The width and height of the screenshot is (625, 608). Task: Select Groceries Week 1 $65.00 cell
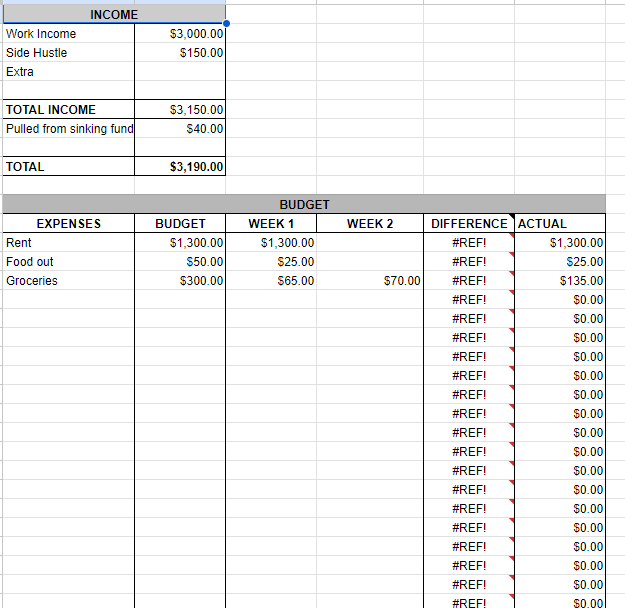(271, 280)
